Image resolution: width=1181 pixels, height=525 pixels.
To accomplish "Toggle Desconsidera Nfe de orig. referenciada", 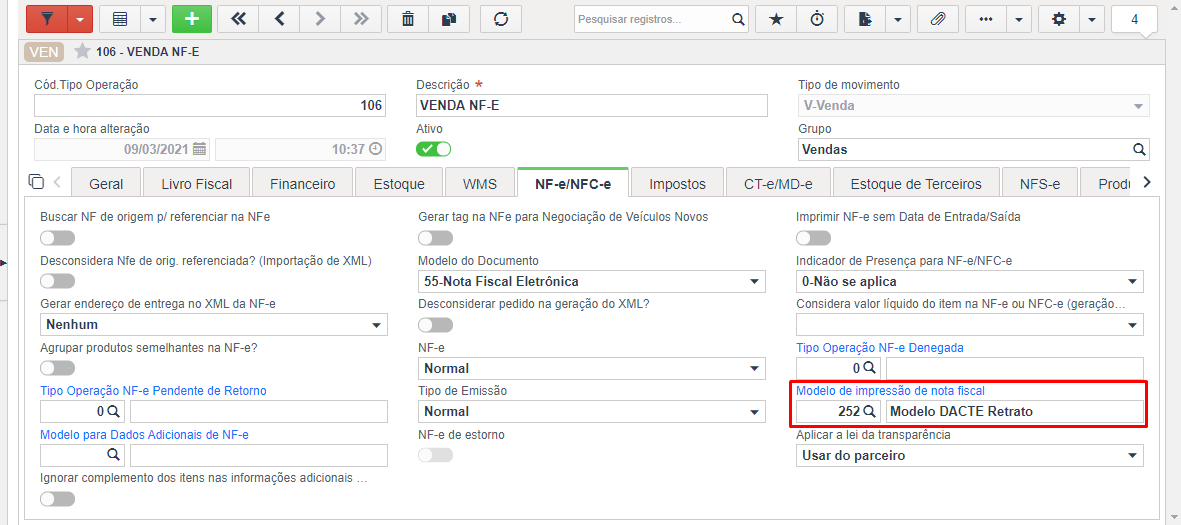I will [x=58, y=282].
